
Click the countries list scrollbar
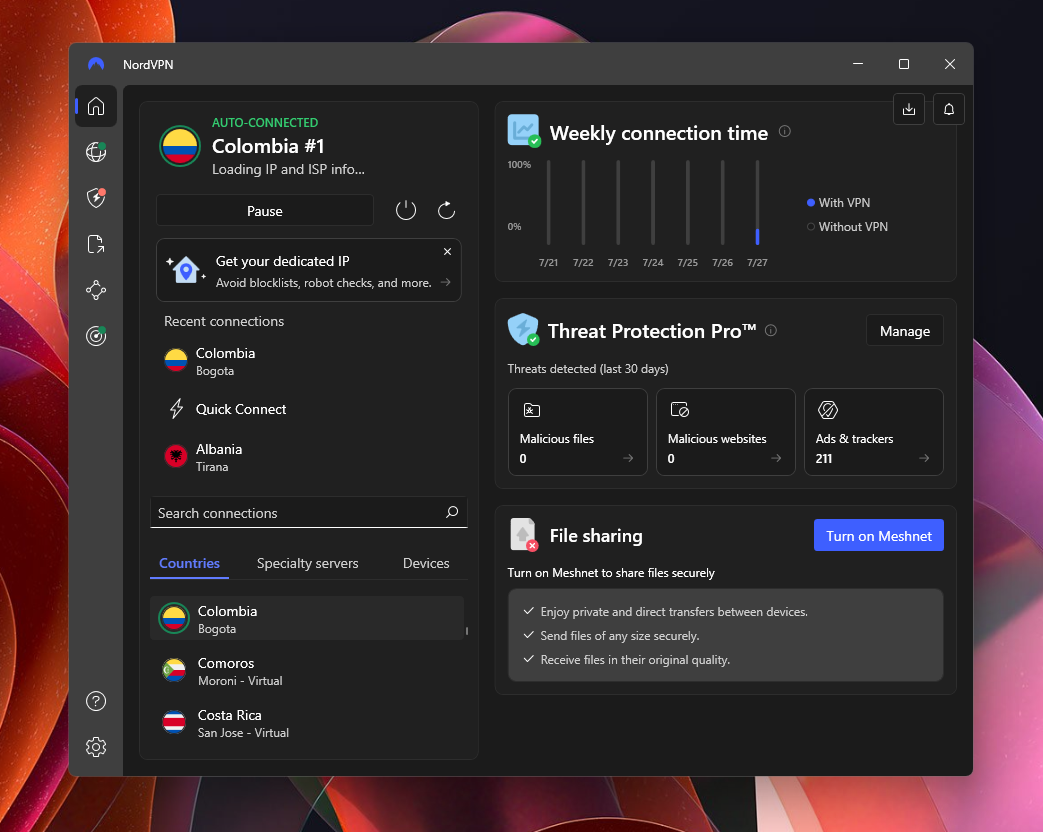tap(467, 630)
